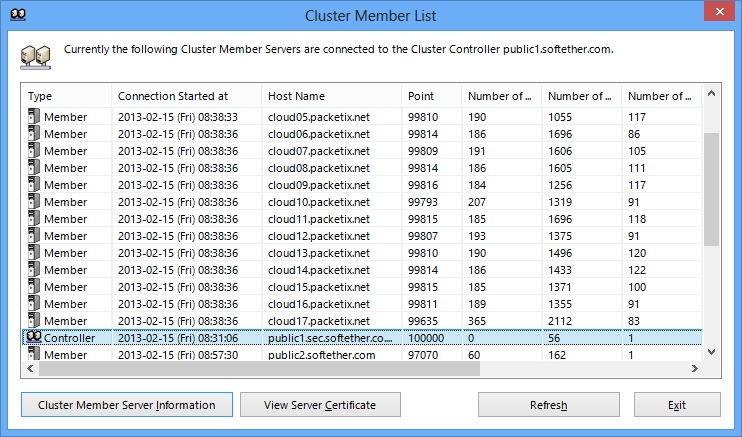Select host name cloud05.packetix.net
The image size is (742, 437).
point(319,117)
